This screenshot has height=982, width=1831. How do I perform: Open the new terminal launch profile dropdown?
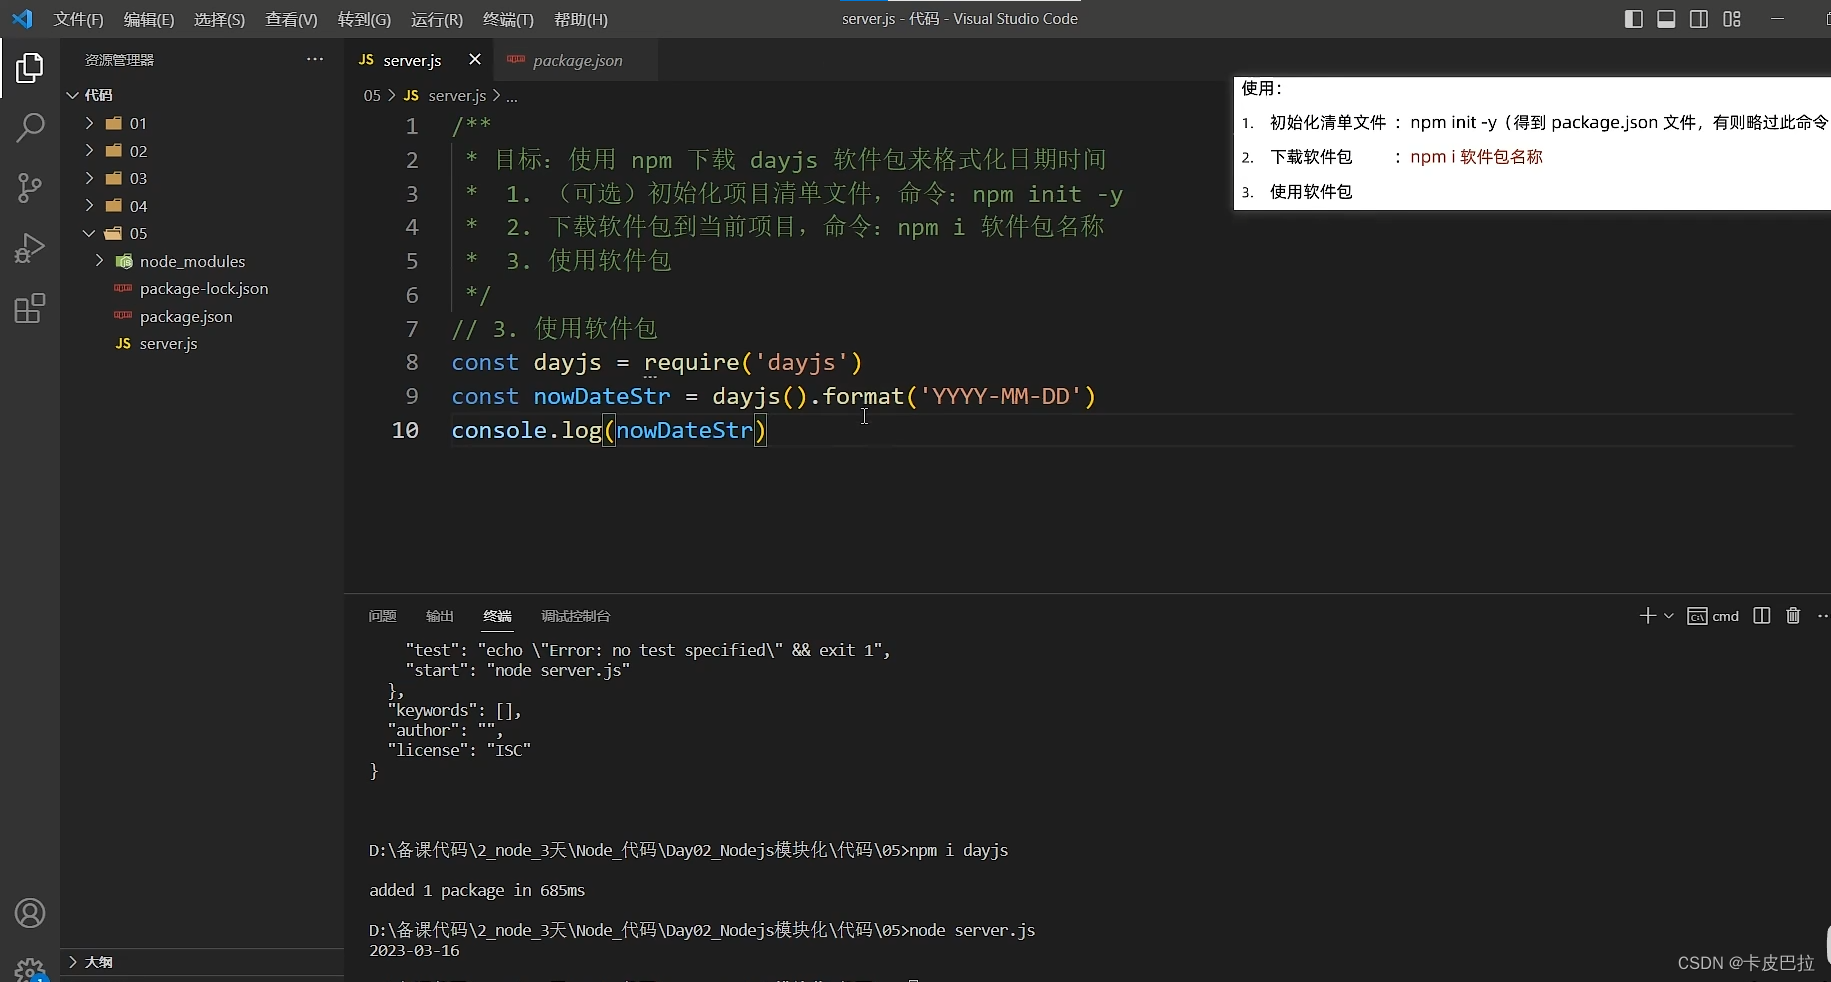tap(1669, 616)
